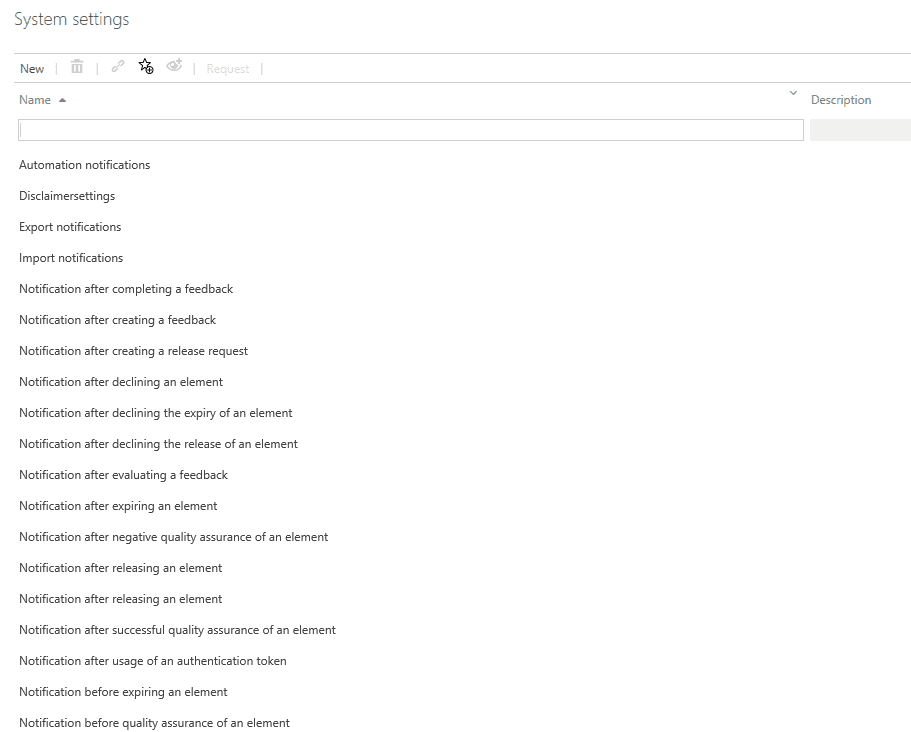The image size is (911, 732).
Task: Click the link chain icon
Action: point(118,67)
